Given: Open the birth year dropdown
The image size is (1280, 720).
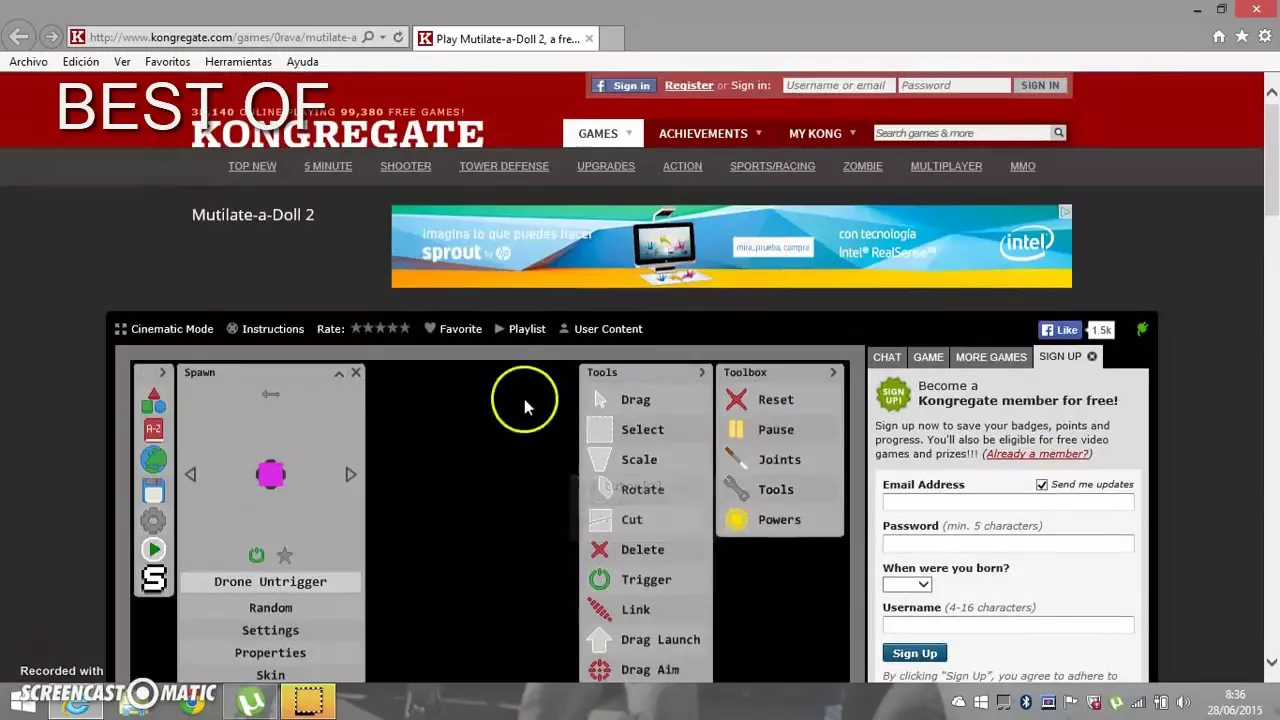Looking at the screenshot, I should click(x=907, y=584).
